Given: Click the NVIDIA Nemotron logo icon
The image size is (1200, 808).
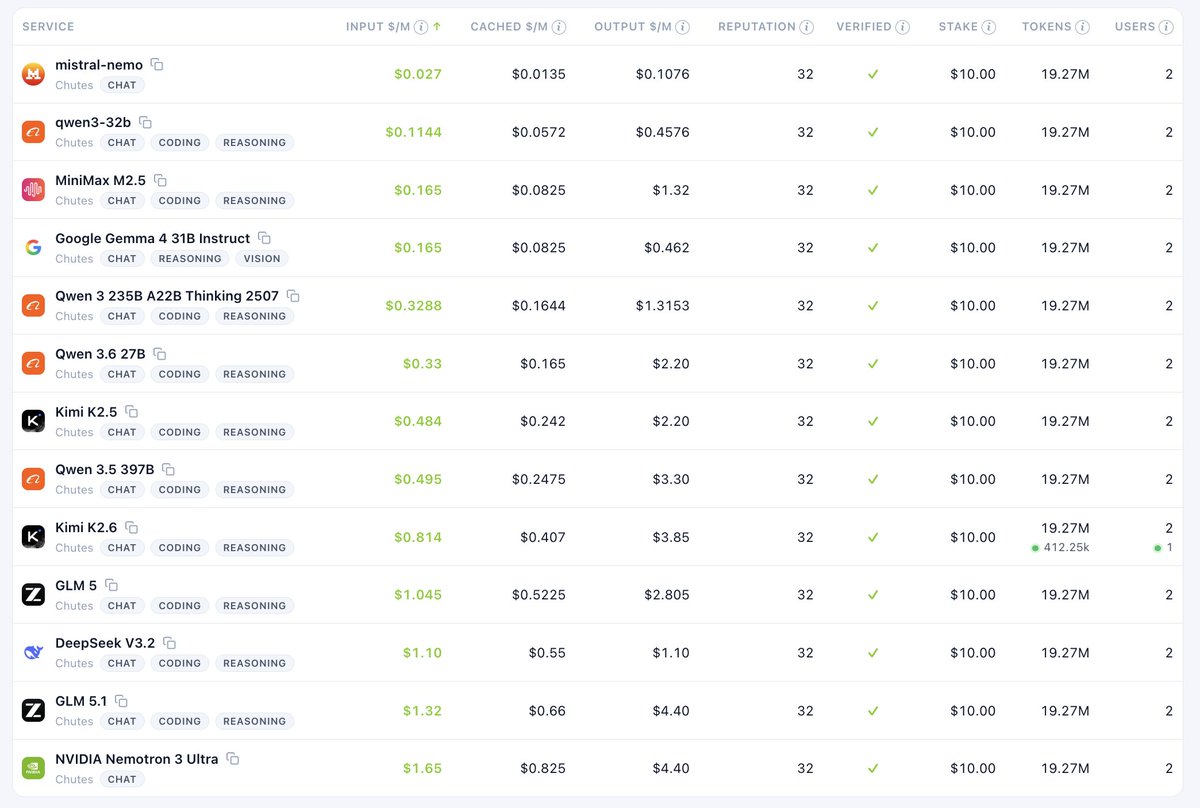Looking at the screenshot, I should click(33, 768).
